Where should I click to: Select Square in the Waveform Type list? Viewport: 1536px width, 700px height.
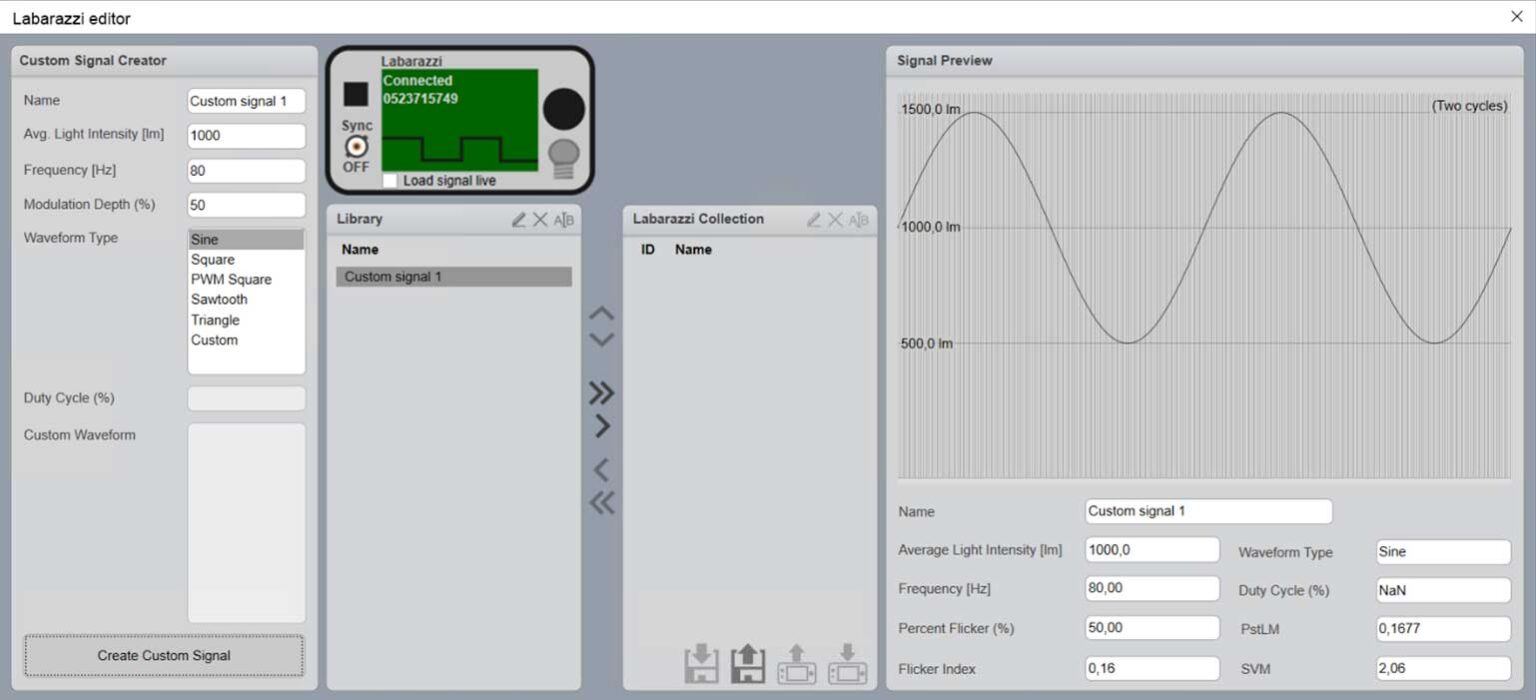tap(213, 259)
